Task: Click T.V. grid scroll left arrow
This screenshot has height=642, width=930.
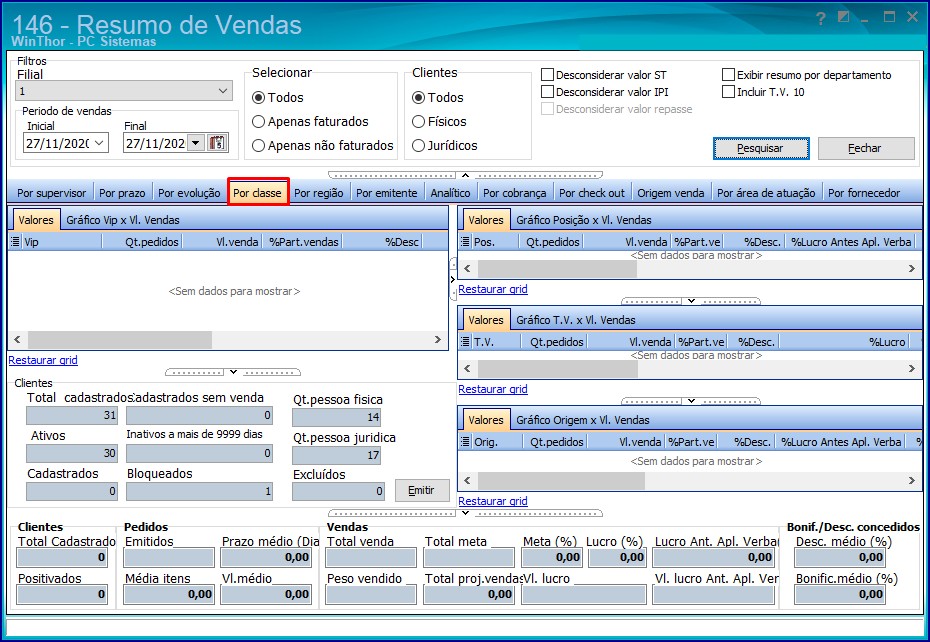Action: (x=467, y=368)
